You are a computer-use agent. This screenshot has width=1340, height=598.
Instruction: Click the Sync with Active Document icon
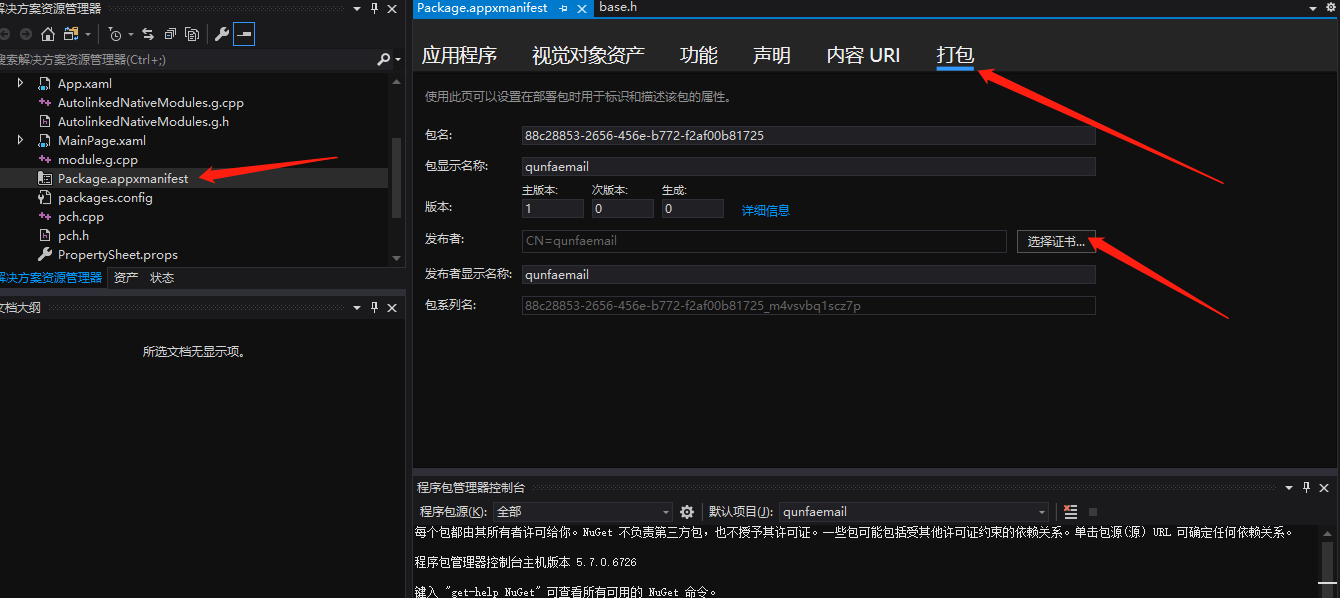(148, 33)
